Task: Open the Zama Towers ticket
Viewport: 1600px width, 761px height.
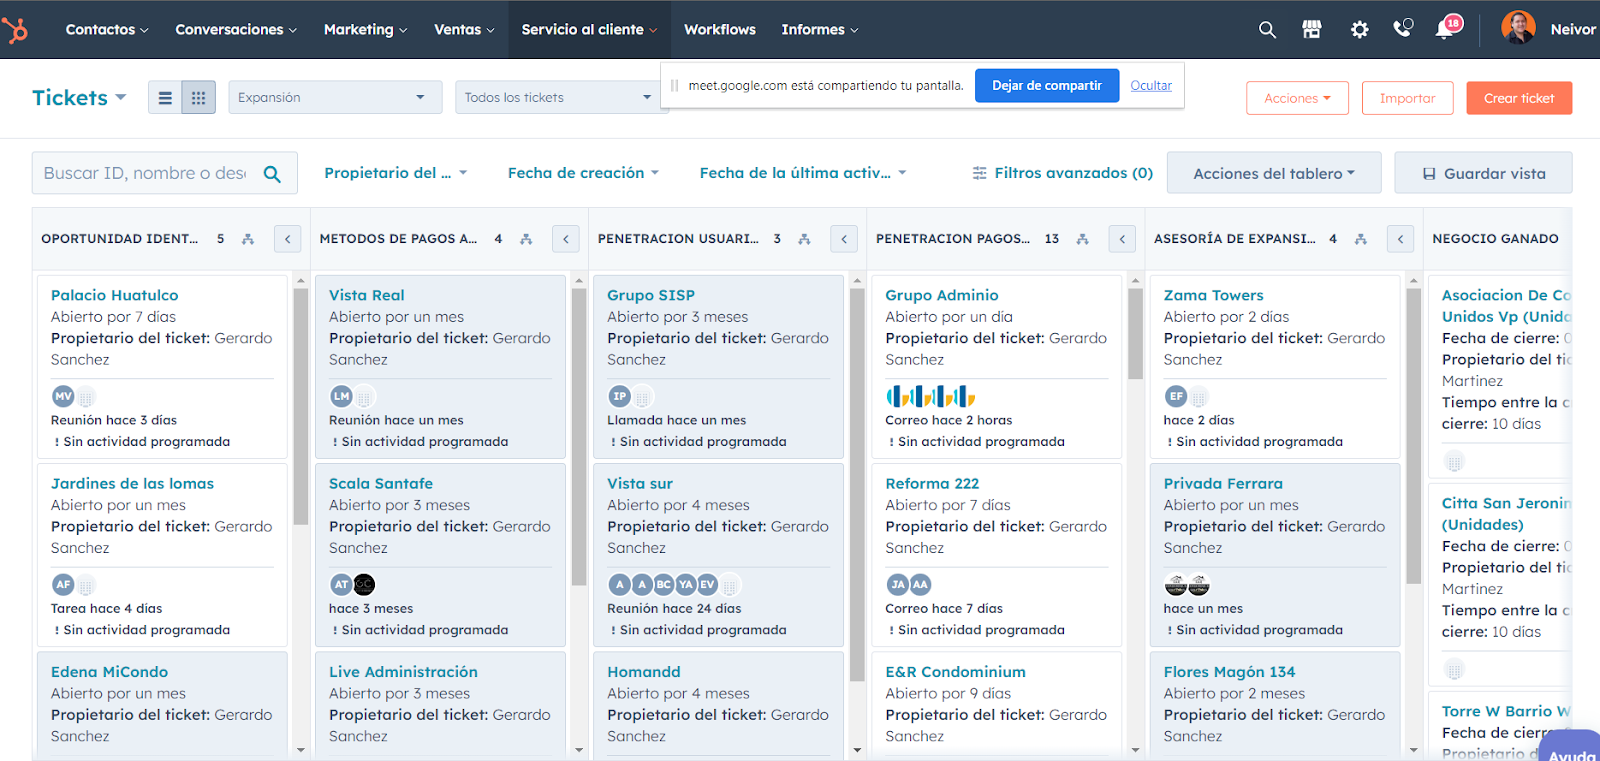Action: click(x=1213, y=295)
